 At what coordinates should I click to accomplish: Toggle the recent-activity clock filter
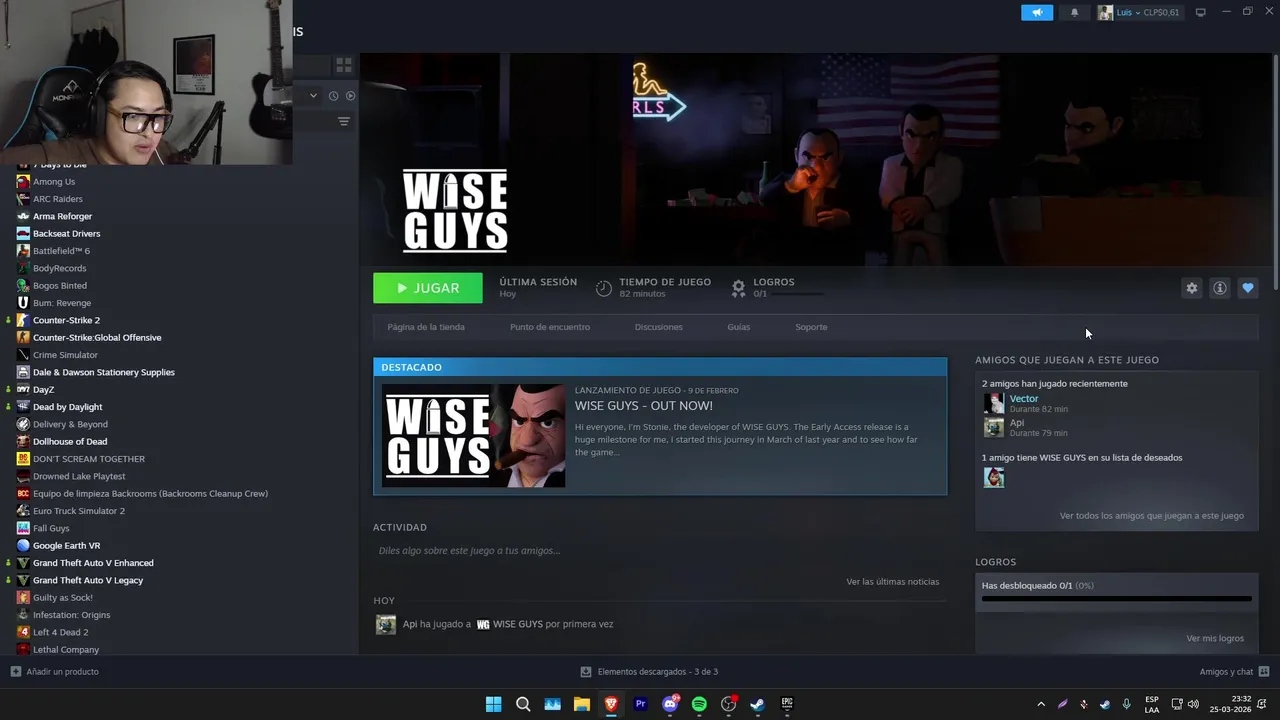[333, 96]
